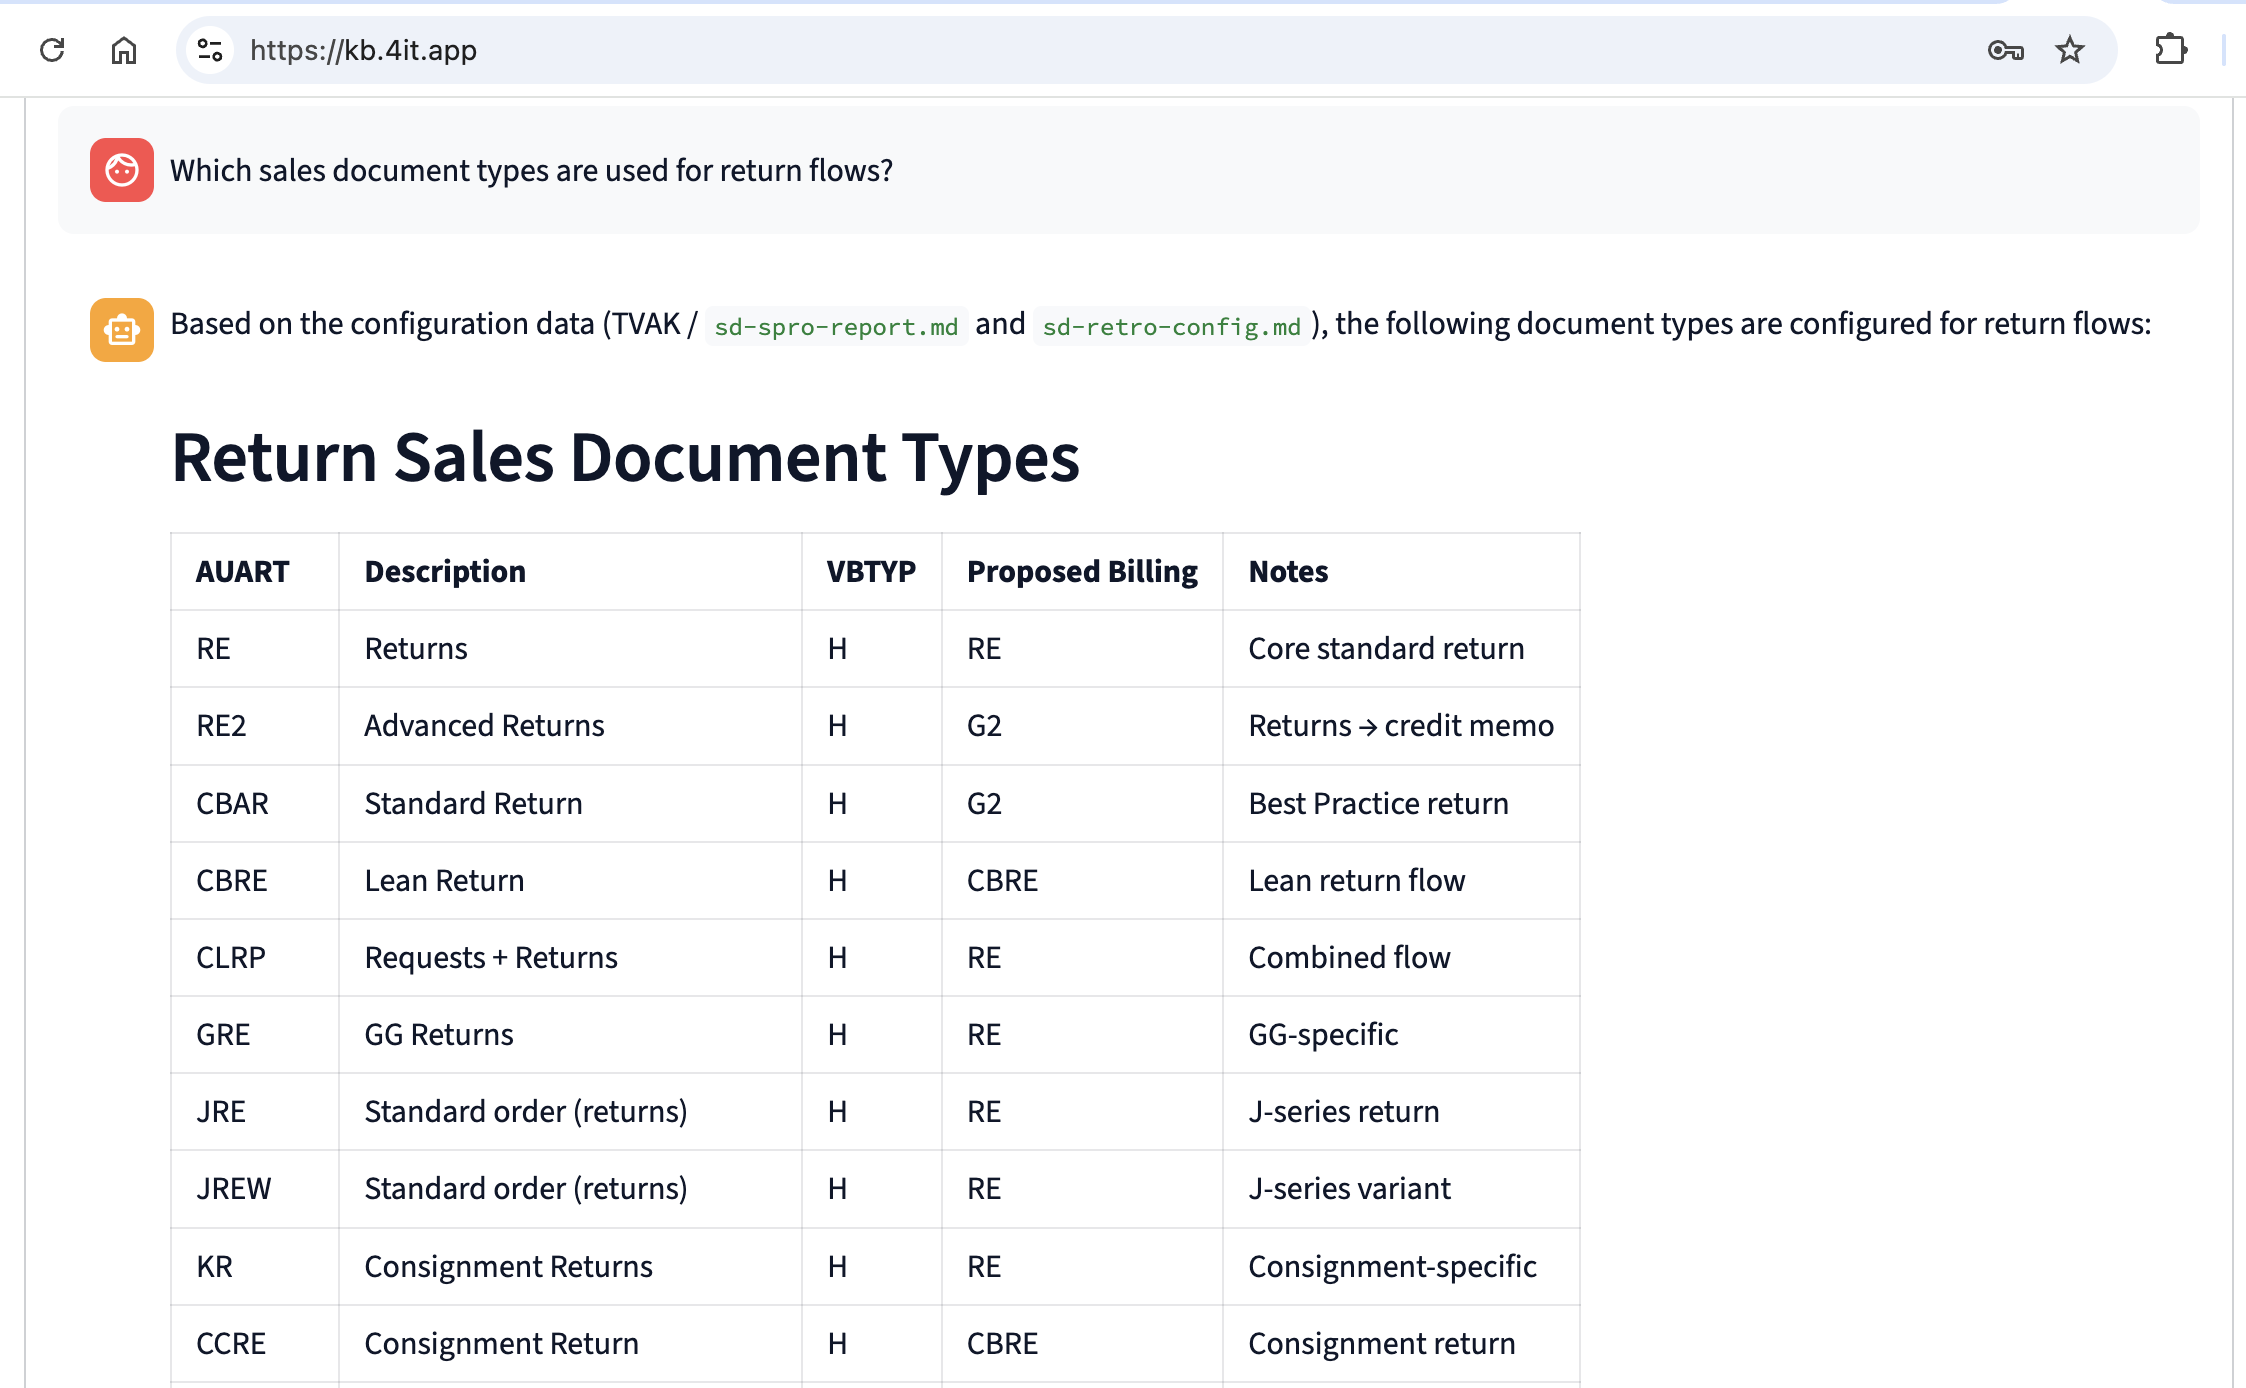Bookmark this page with the star
Viewport: 2246px width, 1388px height.
[2068, 49]
